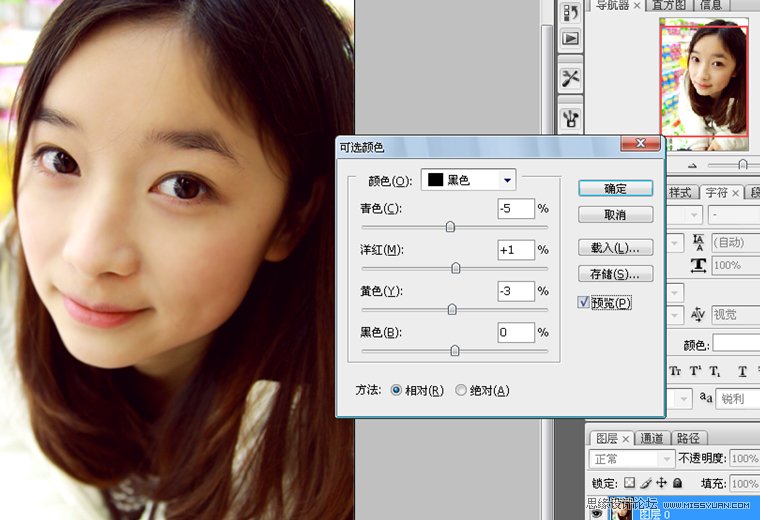Open the Actions panel play icon
The height and width of the screenshot is (520, 760).
(x=570, y=38)
